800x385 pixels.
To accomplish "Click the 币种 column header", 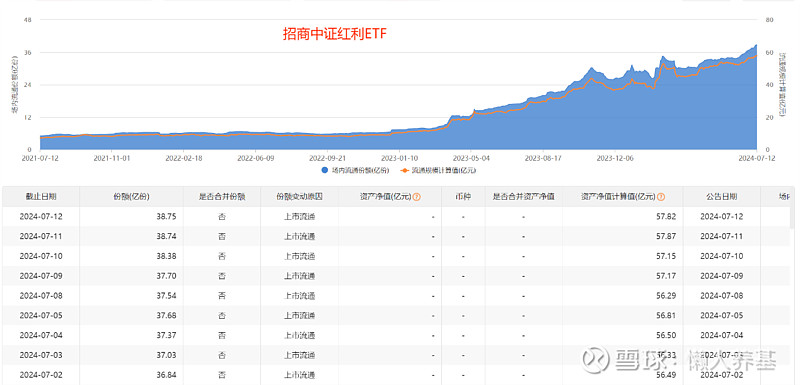I will 463,197.
